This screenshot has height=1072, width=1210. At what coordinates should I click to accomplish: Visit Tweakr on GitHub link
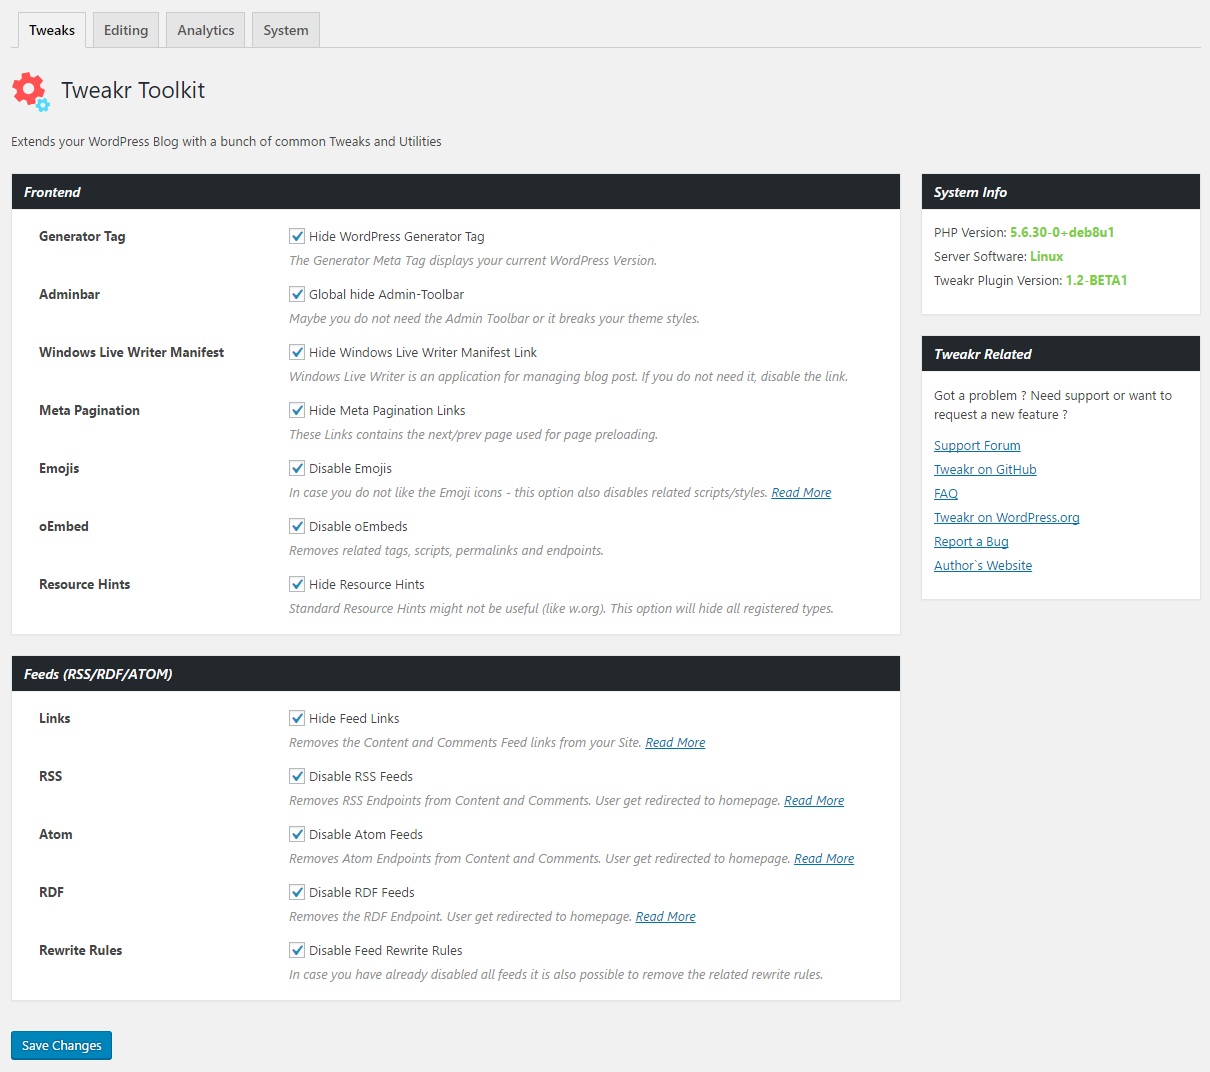pyautogui.click(x=985, y=470)
